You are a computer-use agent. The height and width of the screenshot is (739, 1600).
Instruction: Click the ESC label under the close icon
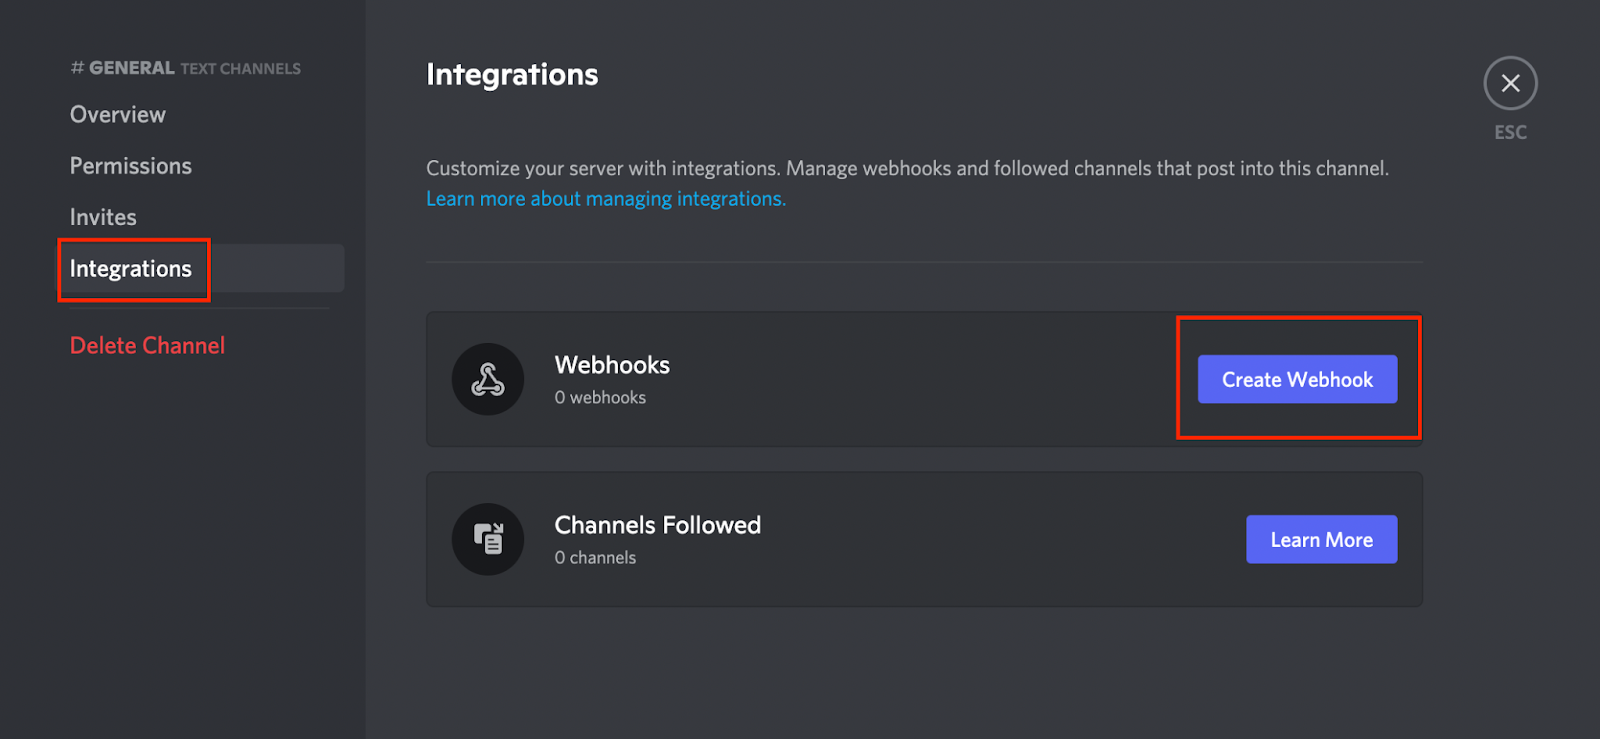pyautogui.click(x=1510, y=132)
